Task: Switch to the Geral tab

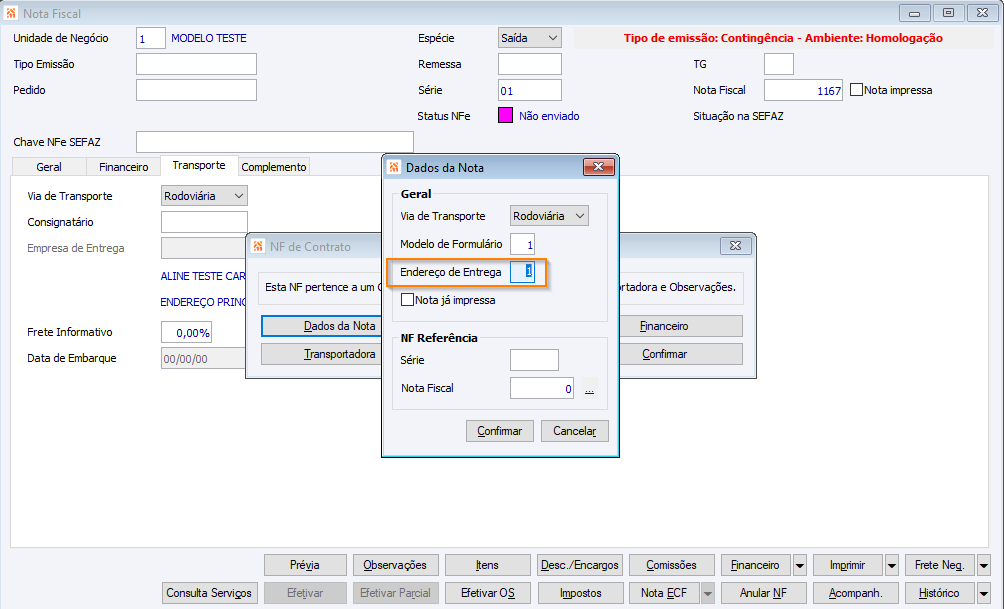Action: point(49,166)
